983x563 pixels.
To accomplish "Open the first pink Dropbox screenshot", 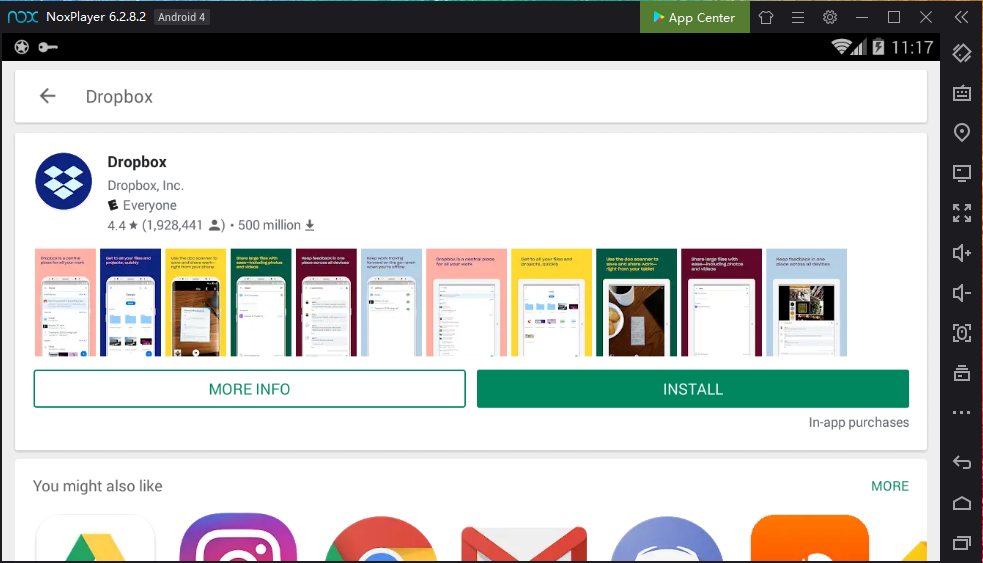I will click(x=65, y=303).
